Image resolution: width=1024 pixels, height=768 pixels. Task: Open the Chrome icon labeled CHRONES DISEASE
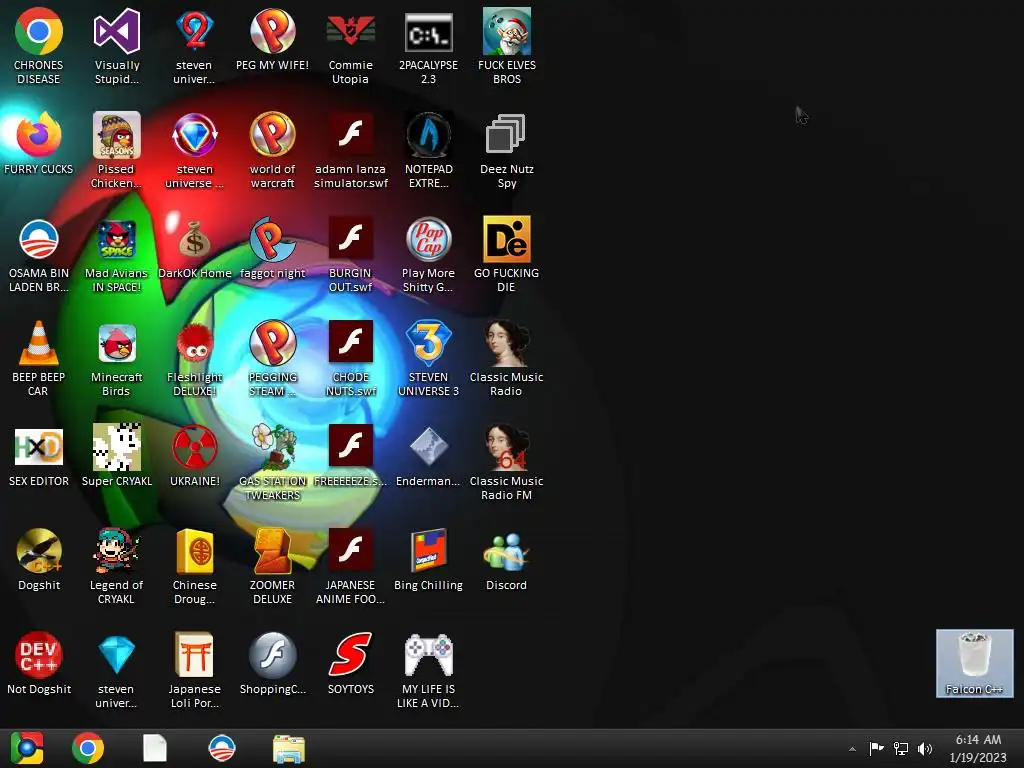click(39, 31)
